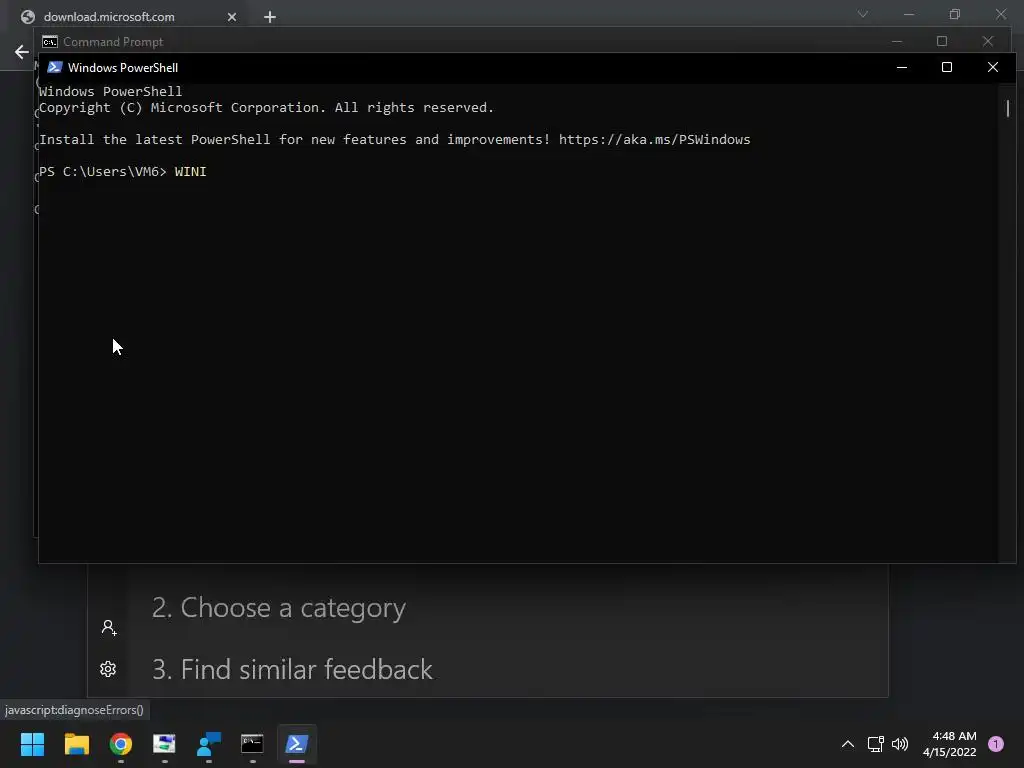Select step 3. Find similar feedback
The height and width of the screenshot is (768, 1024).
pyautogui.click(x=292, y=669)
